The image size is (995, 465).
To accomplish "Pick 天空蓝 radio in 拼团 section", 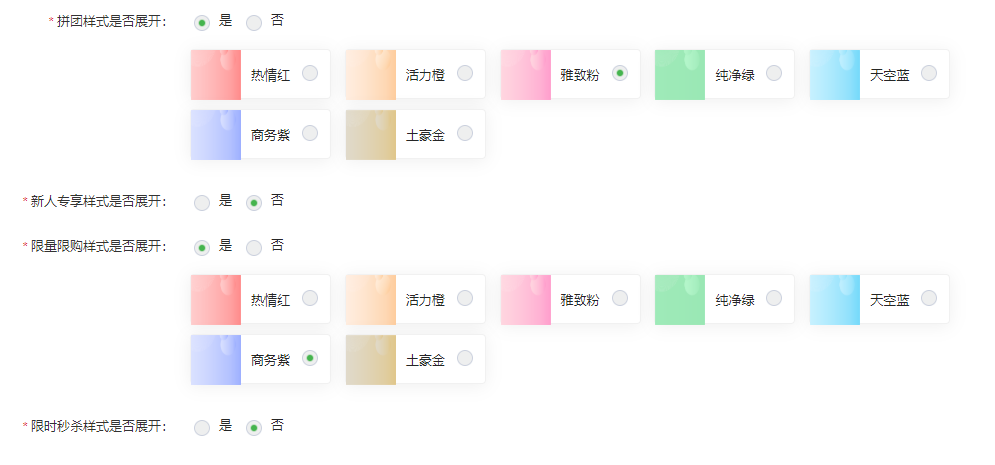I will [x=928, y=73].
